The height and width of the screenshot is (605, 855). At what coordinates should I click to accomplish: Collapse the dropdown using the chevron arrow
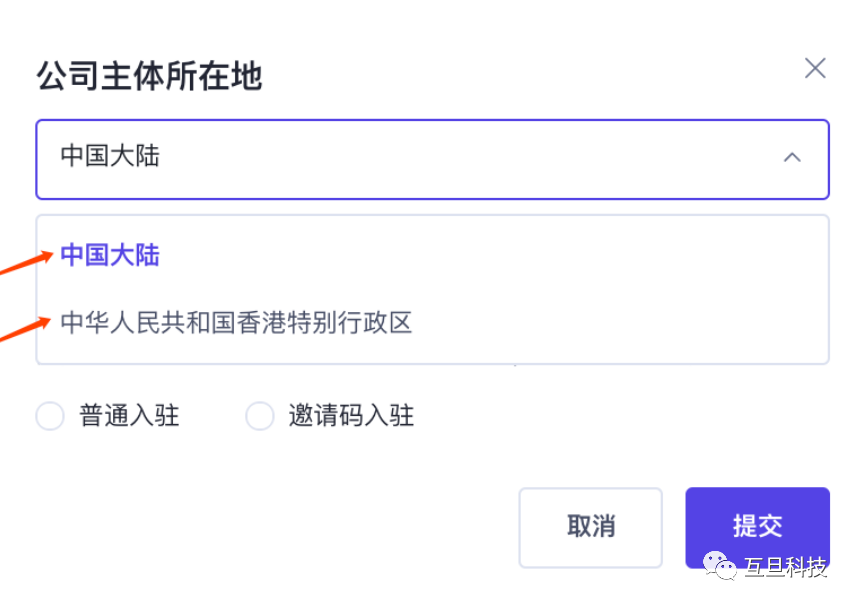[x=792, y=157]
